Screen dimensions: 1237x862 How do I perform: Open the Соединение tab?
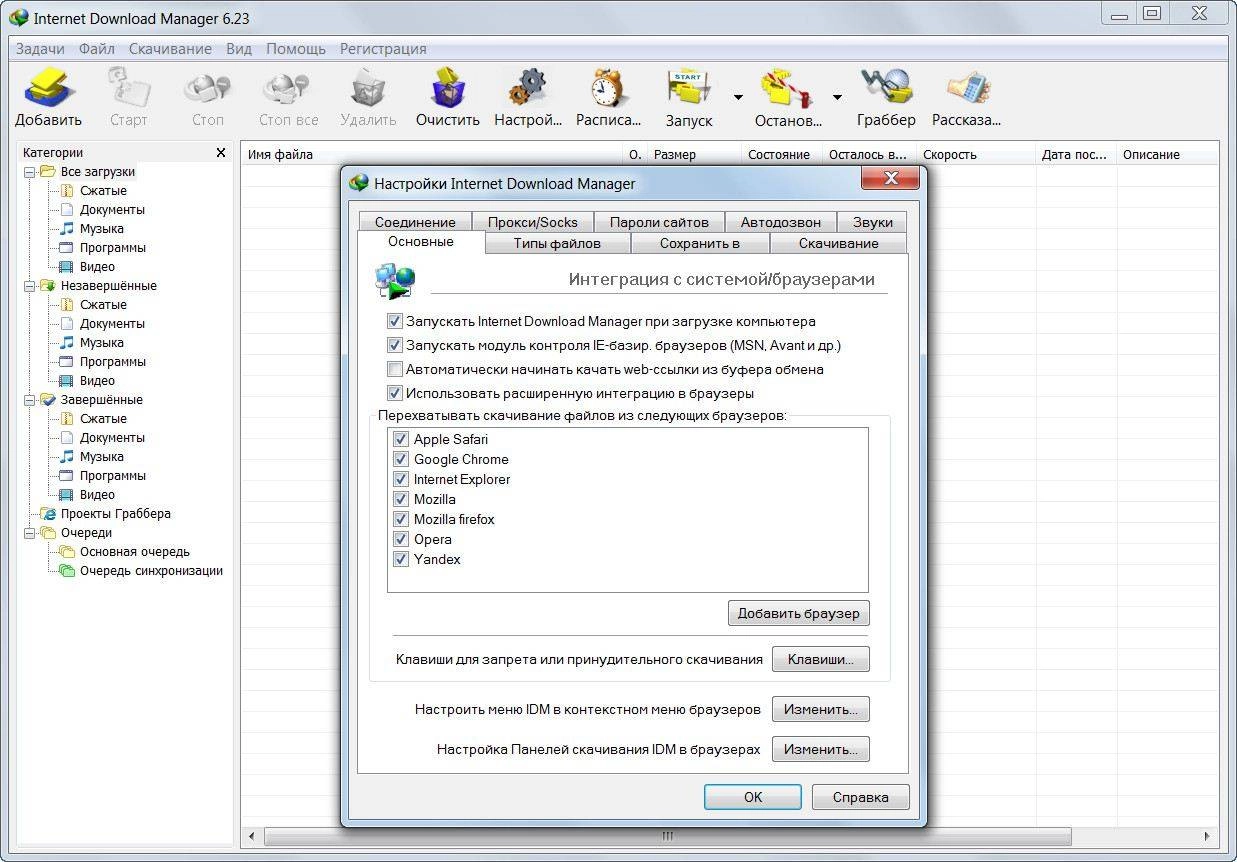click(x=415, y=222)
